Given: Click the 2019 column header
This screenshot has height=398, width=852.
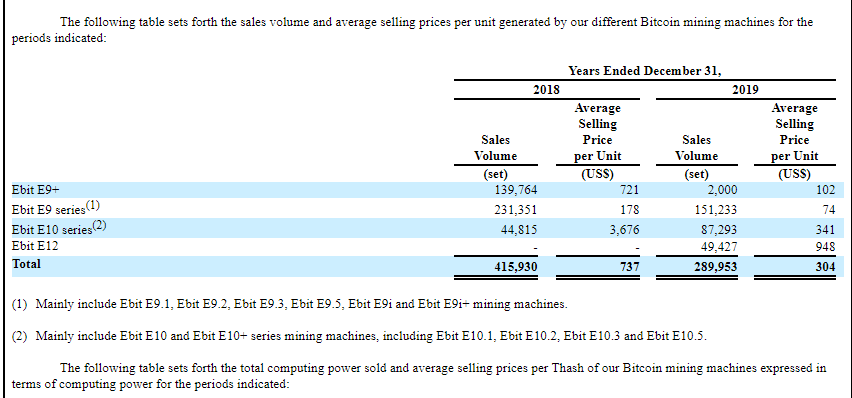Looking at the screenshot, I should tap(745, 90).
